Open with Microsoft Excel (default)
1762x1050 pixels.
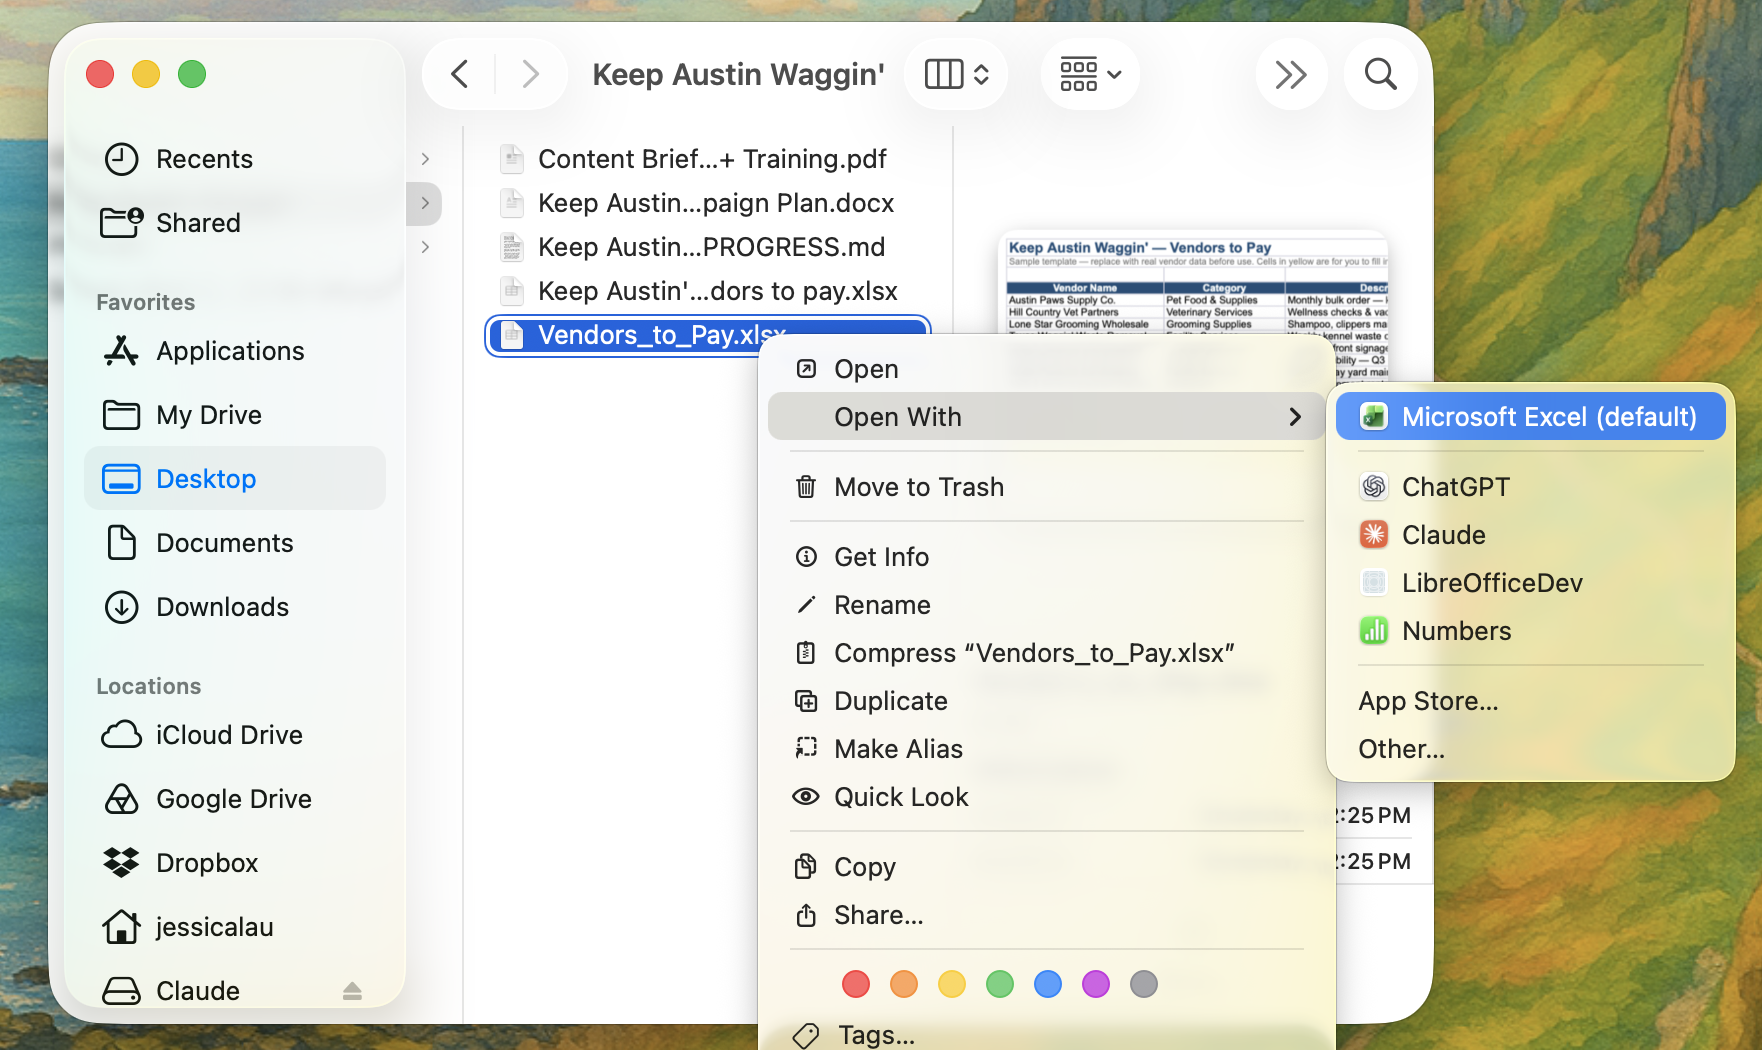tap(1531, 417)
